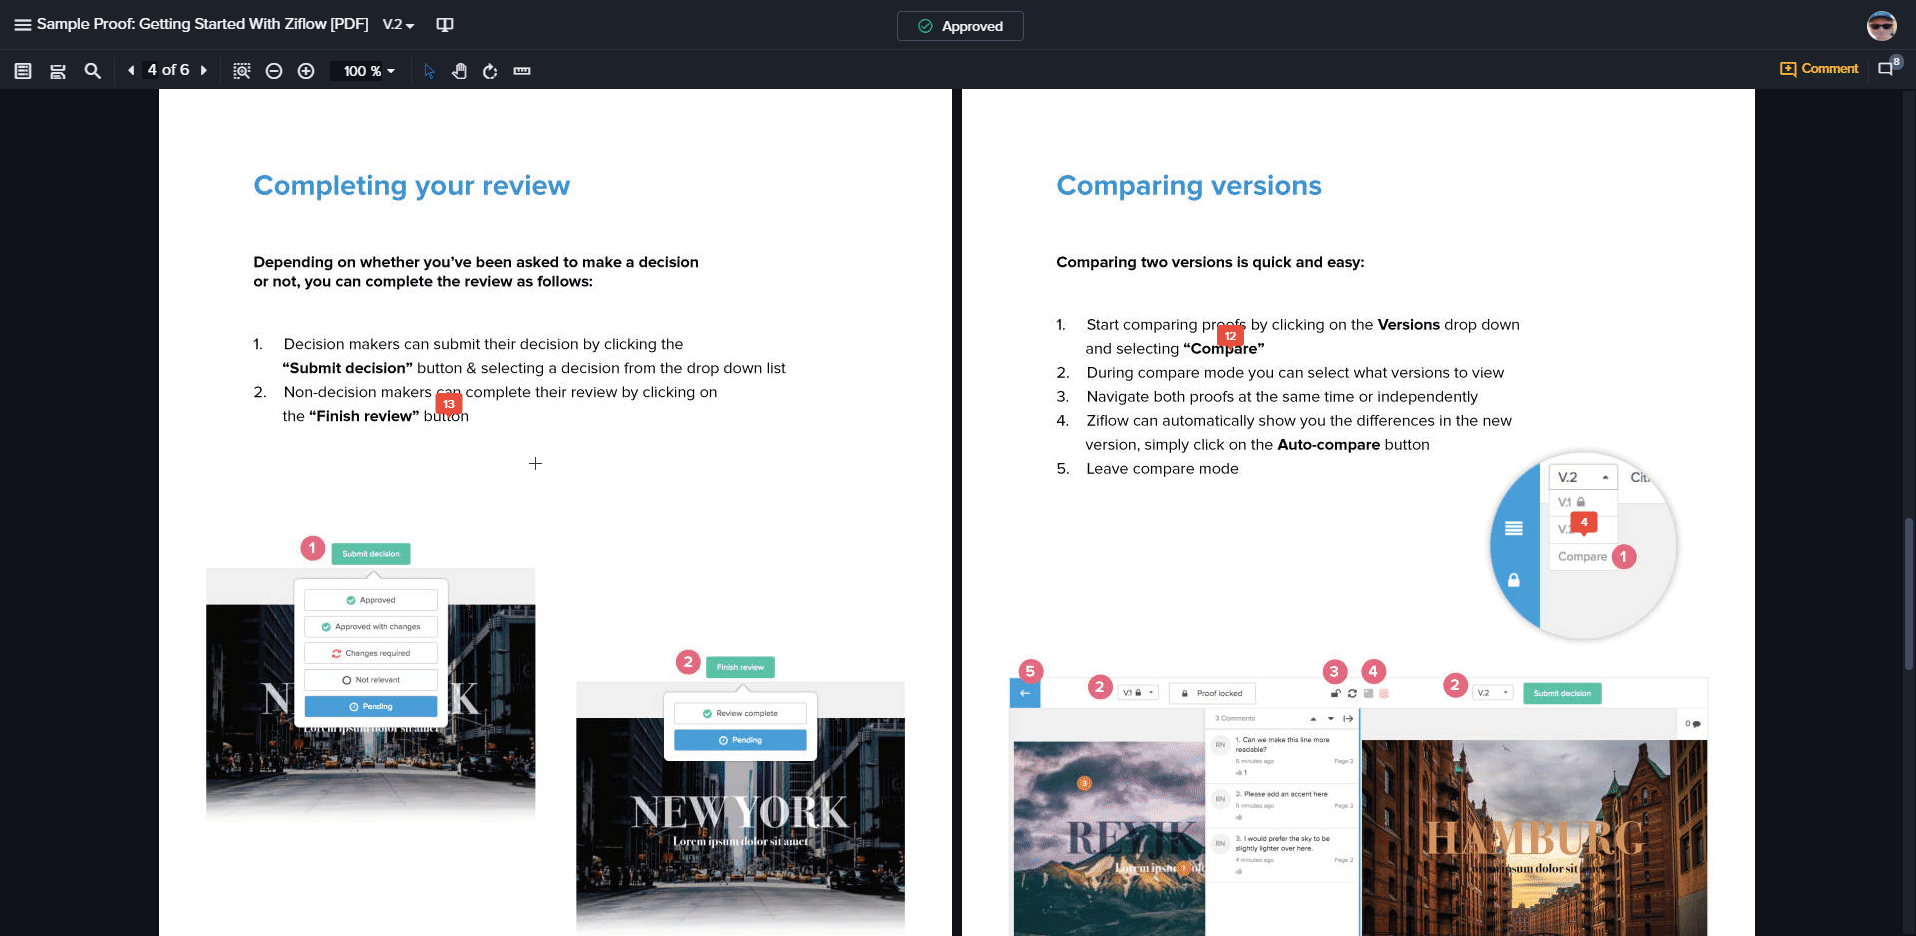Click the Comment button
This screenshot has width=1916, height=936.
[1819, 69]
